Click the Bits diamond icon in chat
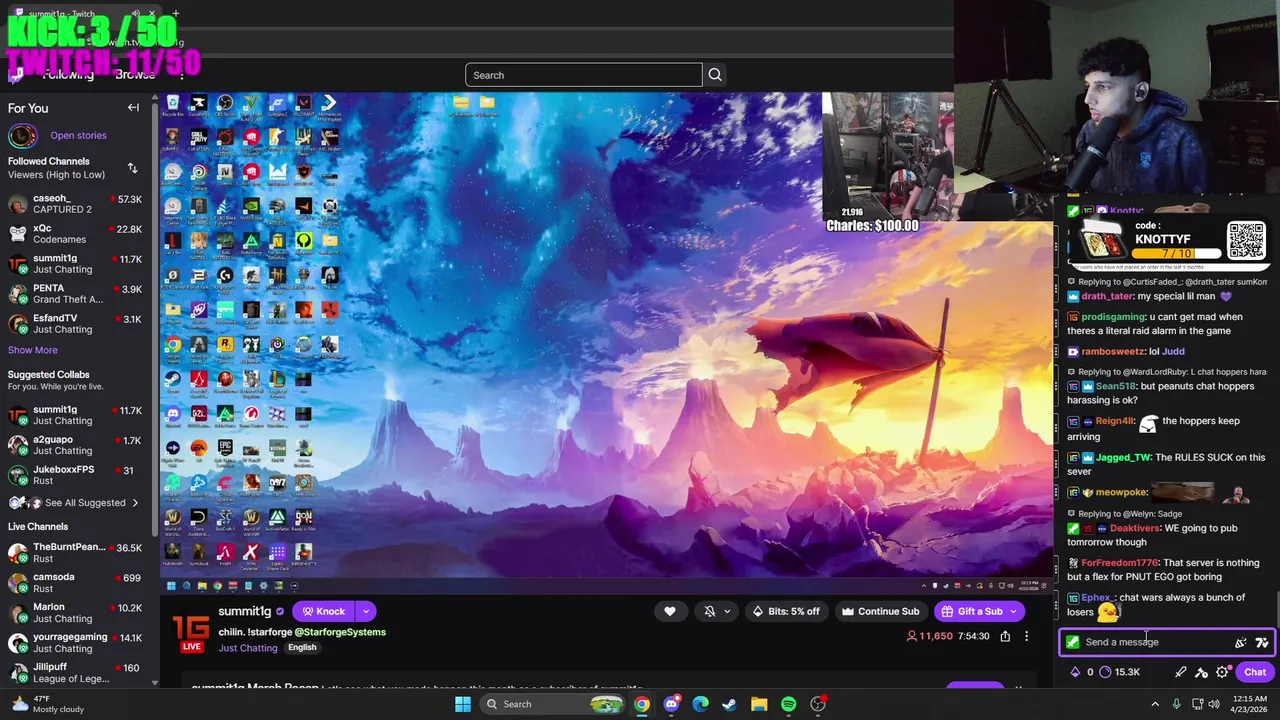 [x=1075, y=672]
